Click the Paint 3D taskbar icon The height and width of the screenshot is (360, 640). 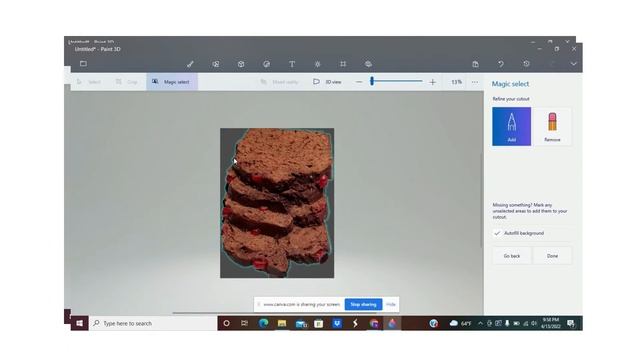(392, 323)
